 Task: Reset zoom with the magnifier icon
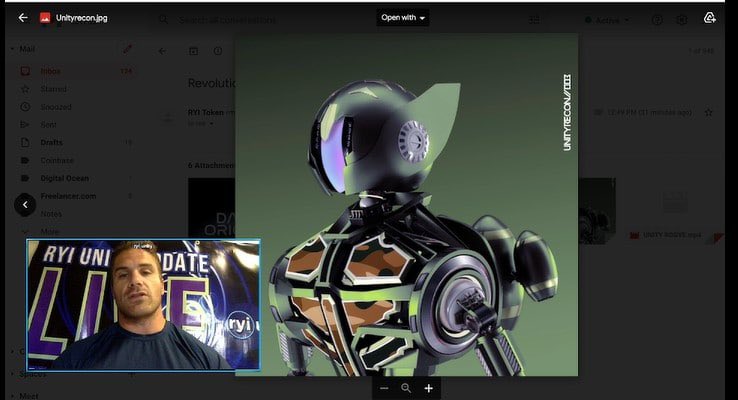coord(406,388)
